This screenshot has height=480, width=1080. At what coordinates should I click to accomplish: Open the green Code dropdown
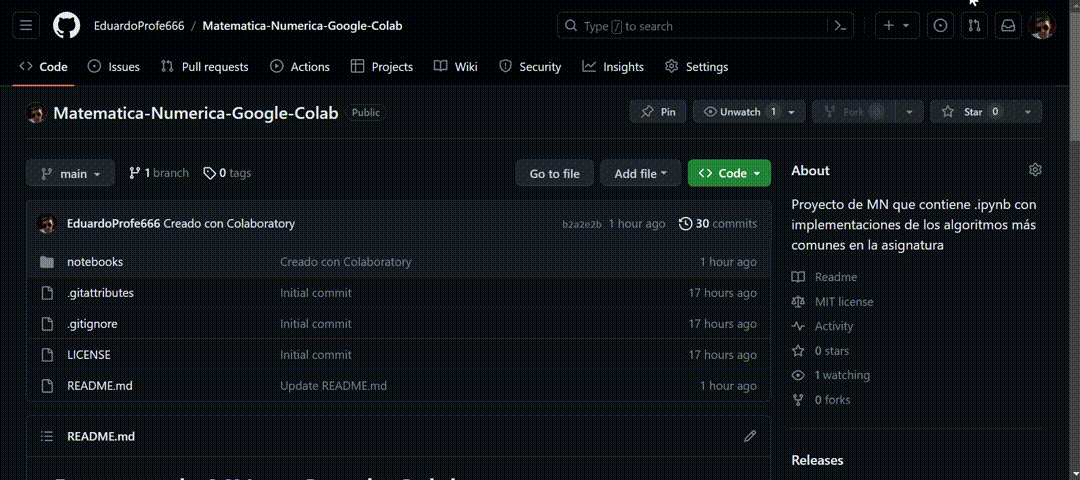[729, 174]
